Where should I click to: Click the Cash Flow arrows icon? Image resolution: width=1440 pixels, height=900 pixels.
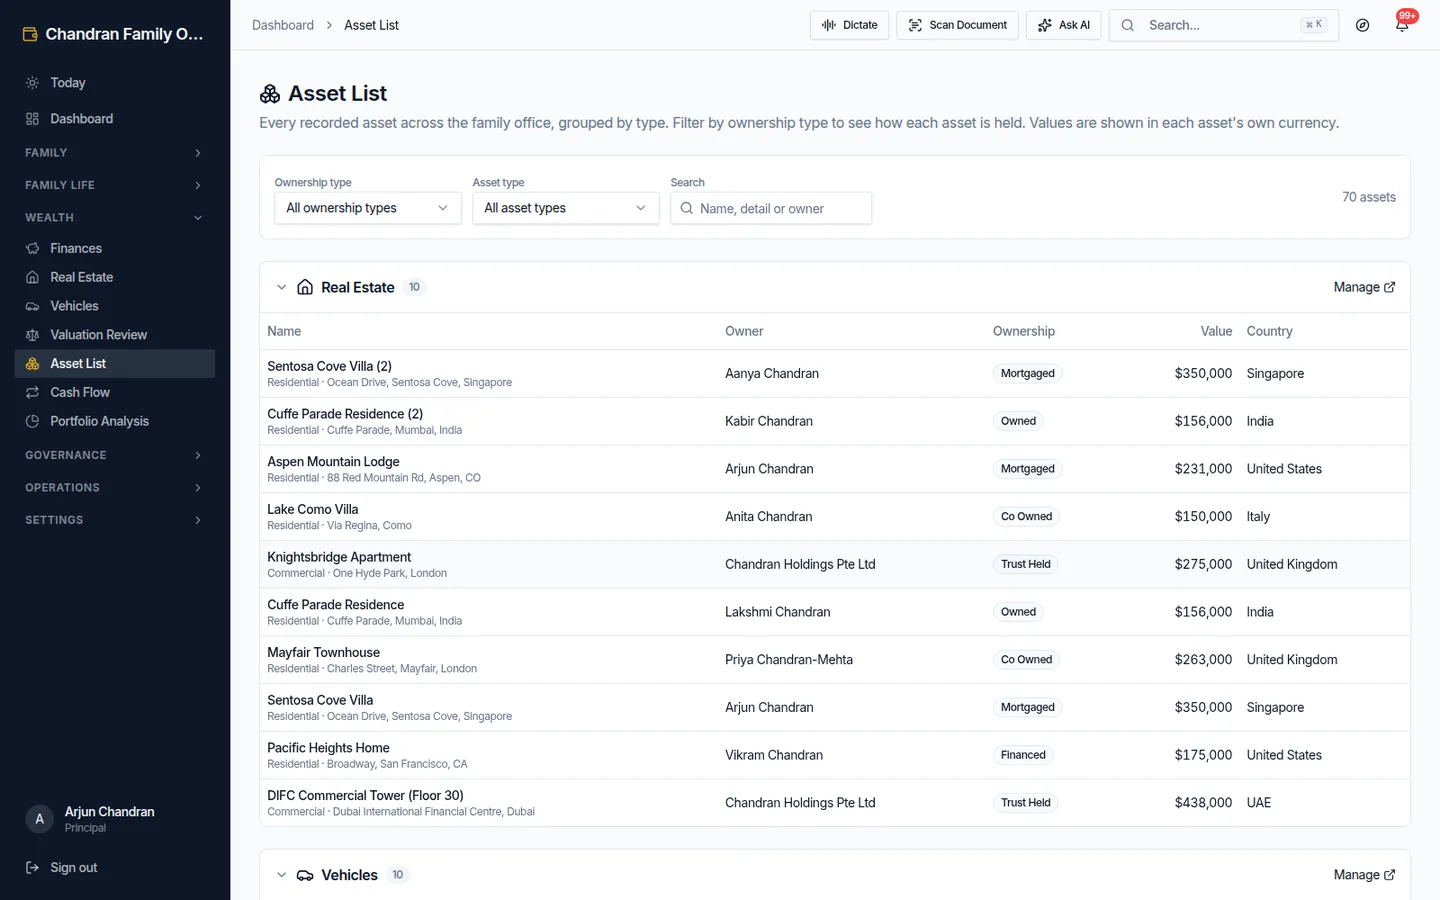32,393
